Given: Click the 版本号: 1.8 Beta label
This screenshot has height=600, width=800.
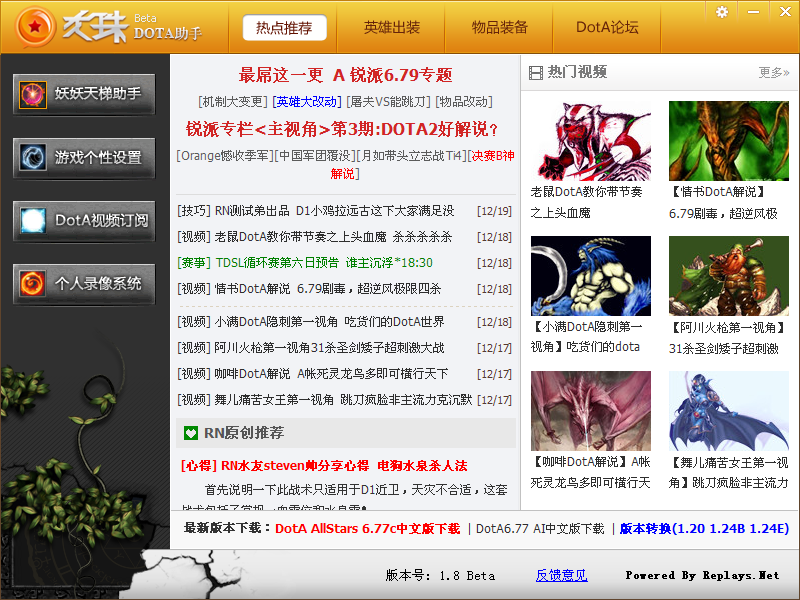Looking at the screenshot, I should (x=440, y=576).
